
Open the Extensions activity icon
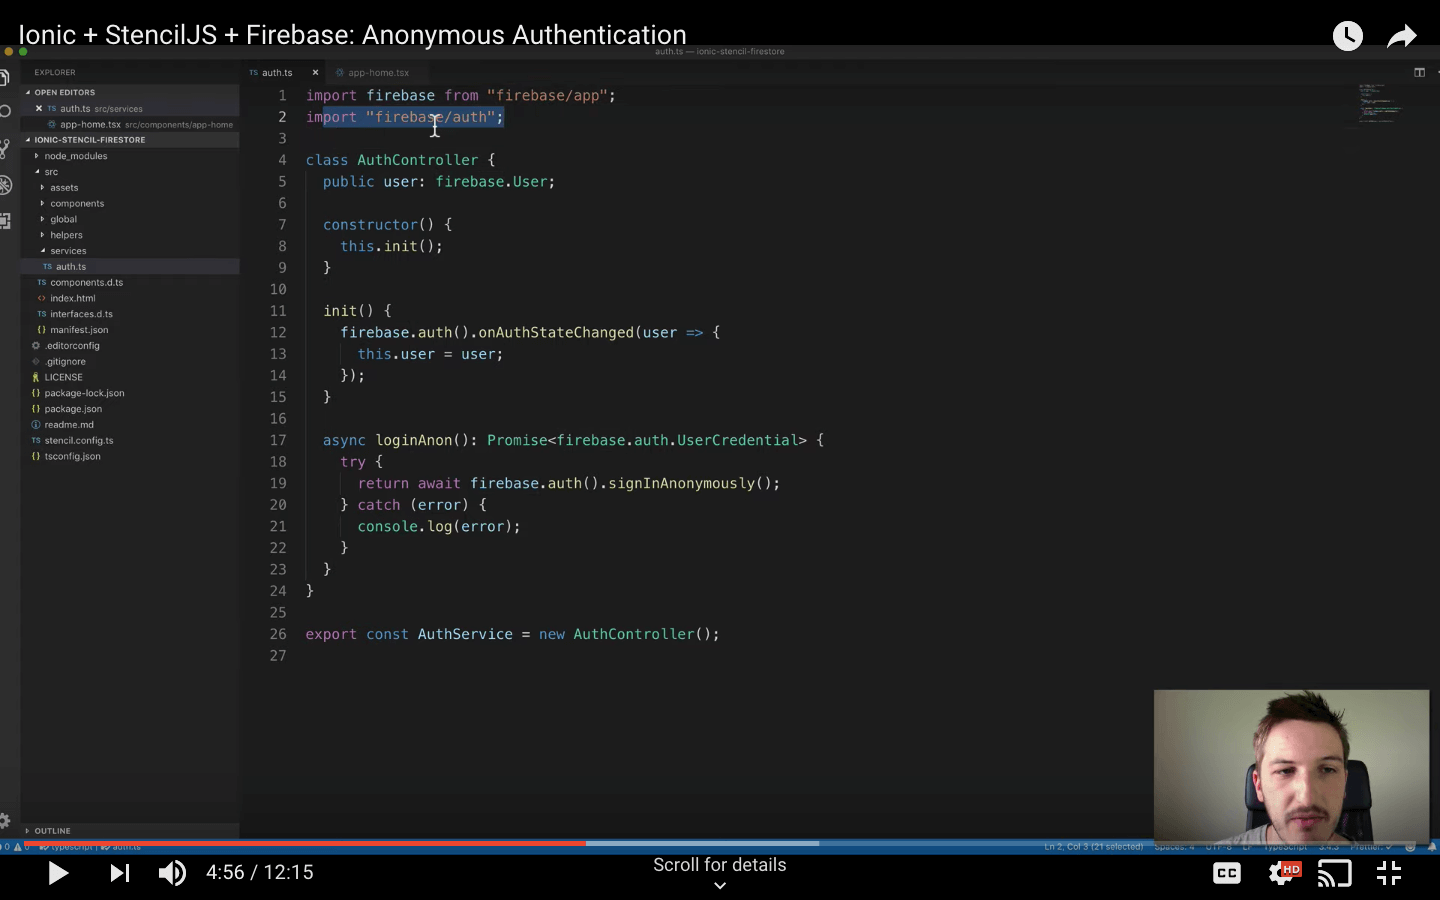[x=5, y=221]
